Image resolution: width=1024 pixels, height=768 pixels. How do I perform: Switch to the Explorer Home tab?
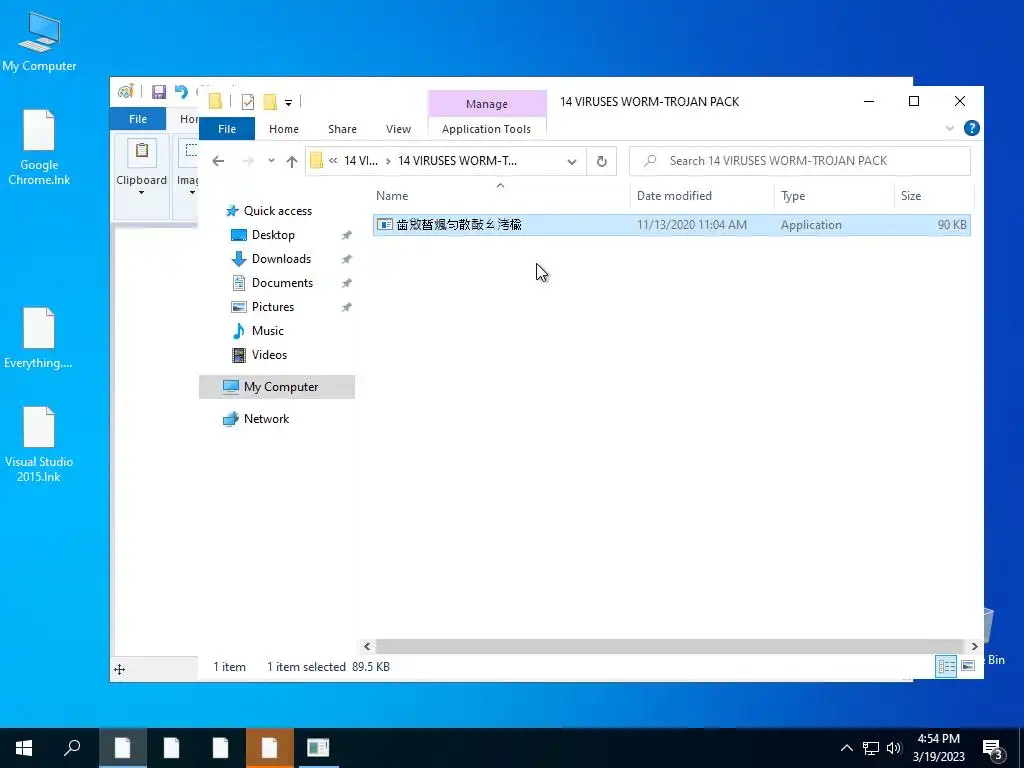283,129
